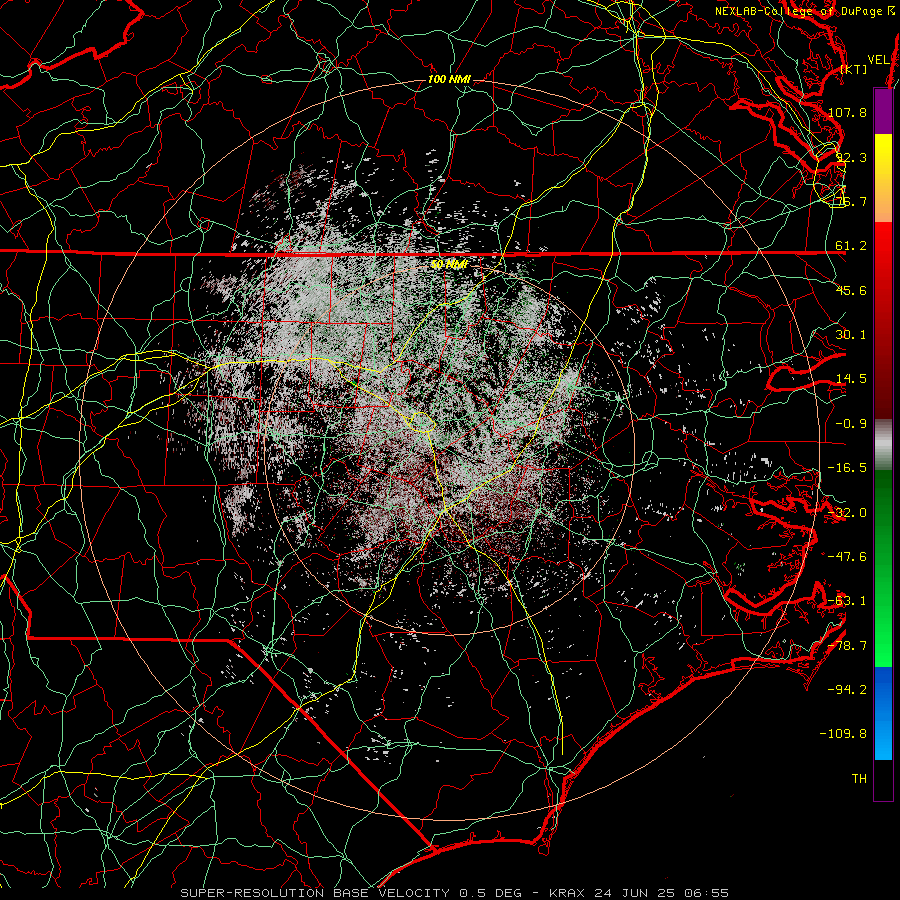Click the 45.6 value on velocity scale
Image resolution: width=900 pixels, height=900 pixels.
(851, 290)
